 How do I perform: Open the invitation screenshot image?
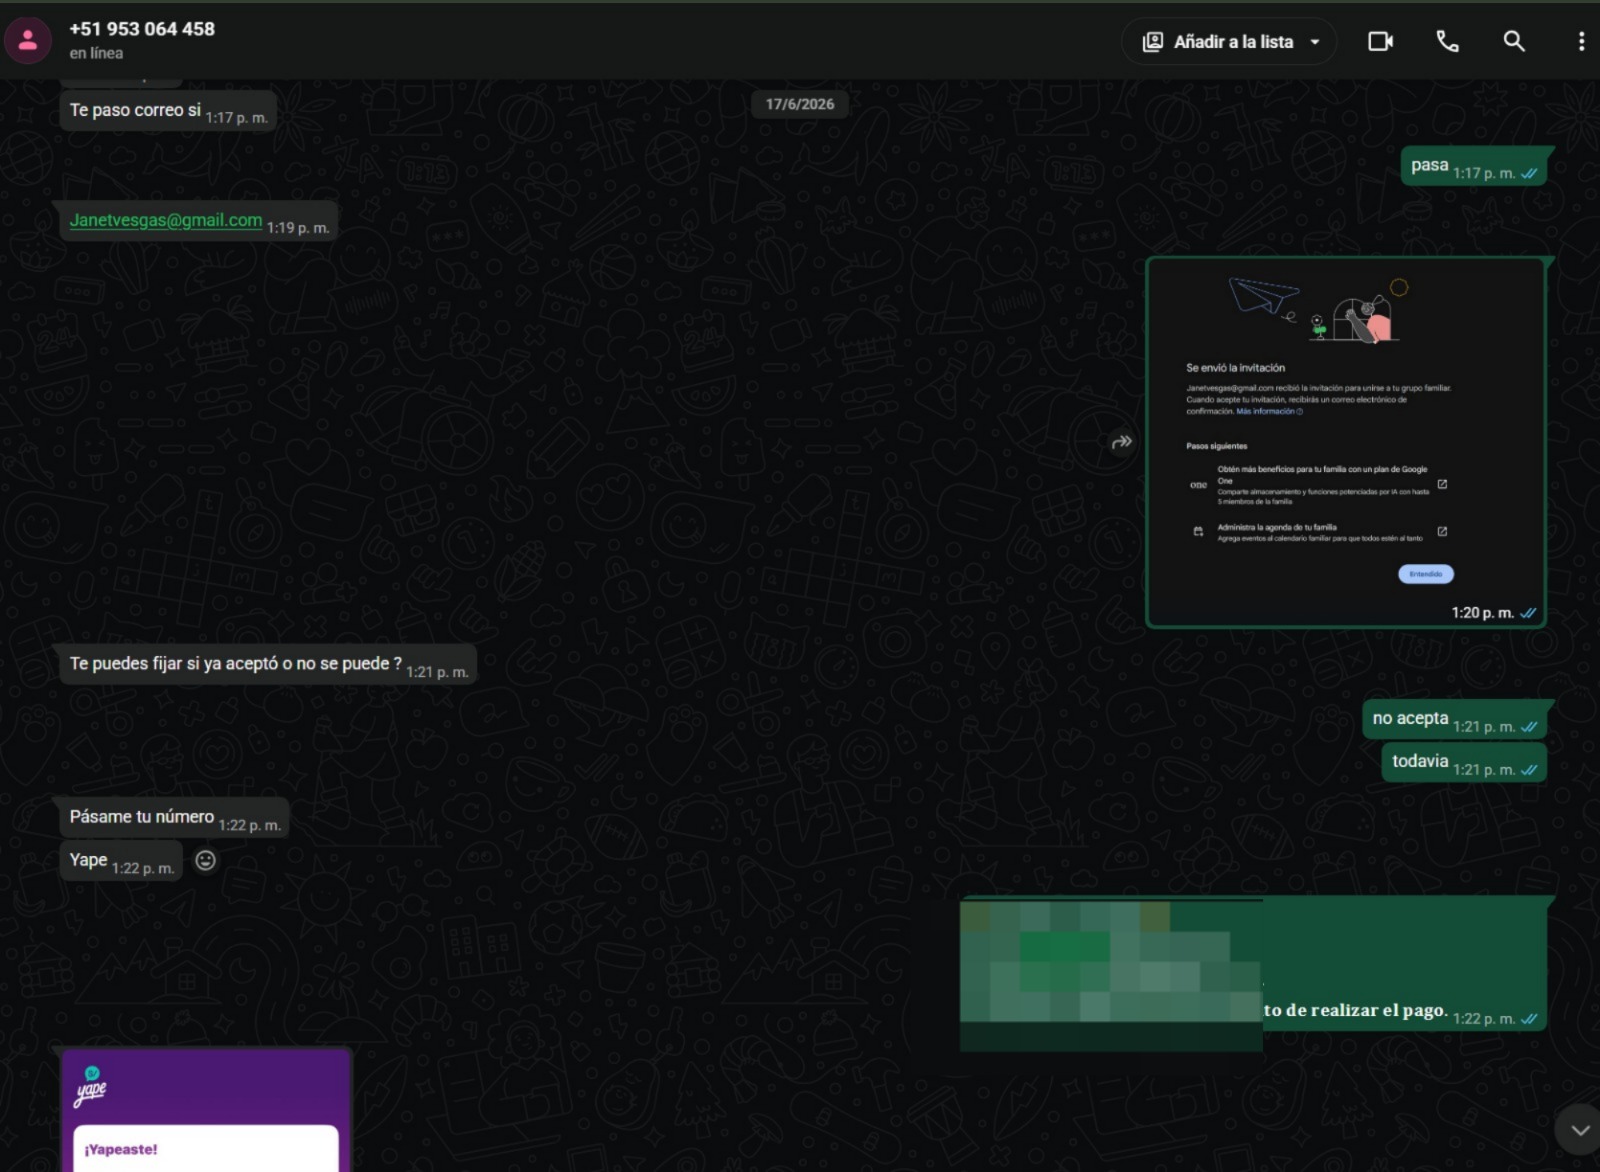tap(1346, 442)
